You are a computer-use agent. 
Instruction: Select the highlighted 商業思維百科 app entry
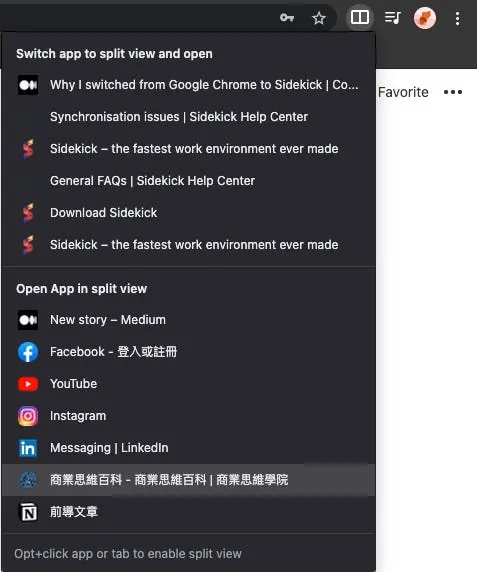click(x=189, y=480)
